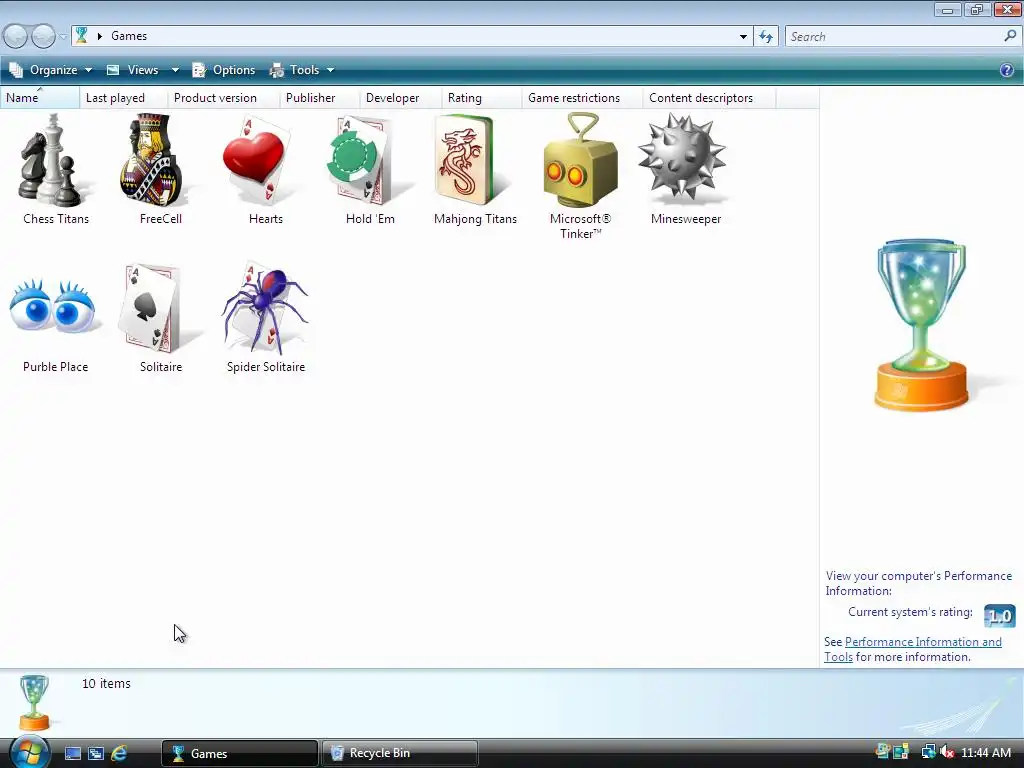The image size is (1024, 768).
Task: Expand the address bar history dropdown
Action: click(743, 37)
